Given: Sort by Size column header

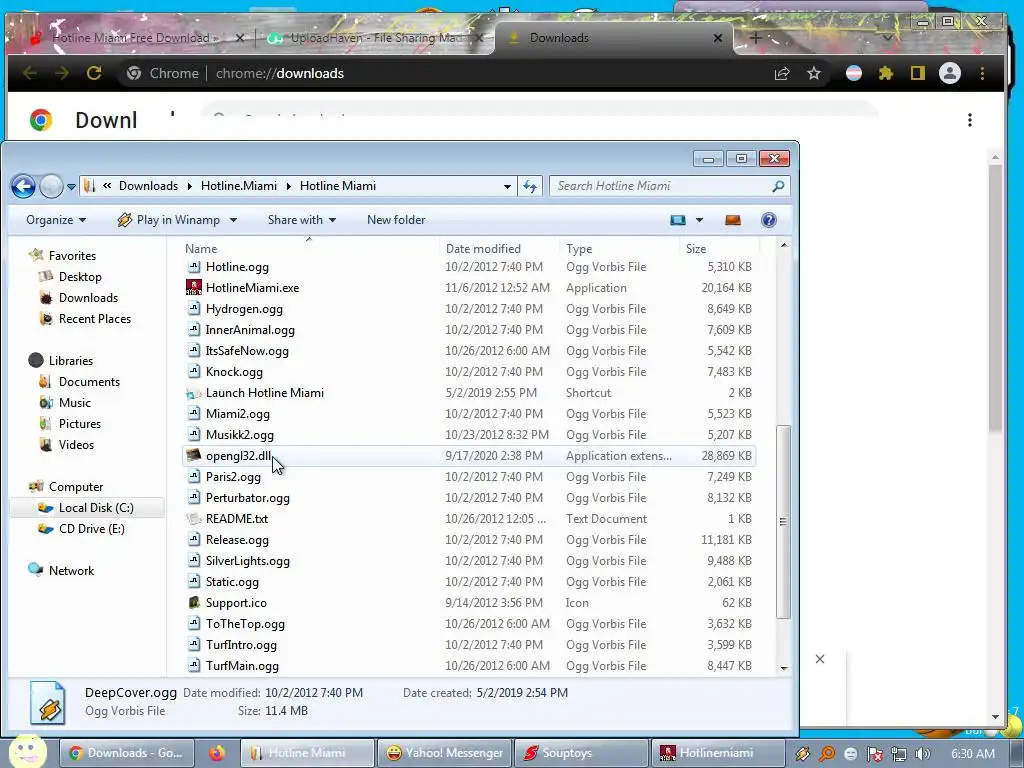Looking at the screenshot, I should pyautogui.click(x=696, y=249).
